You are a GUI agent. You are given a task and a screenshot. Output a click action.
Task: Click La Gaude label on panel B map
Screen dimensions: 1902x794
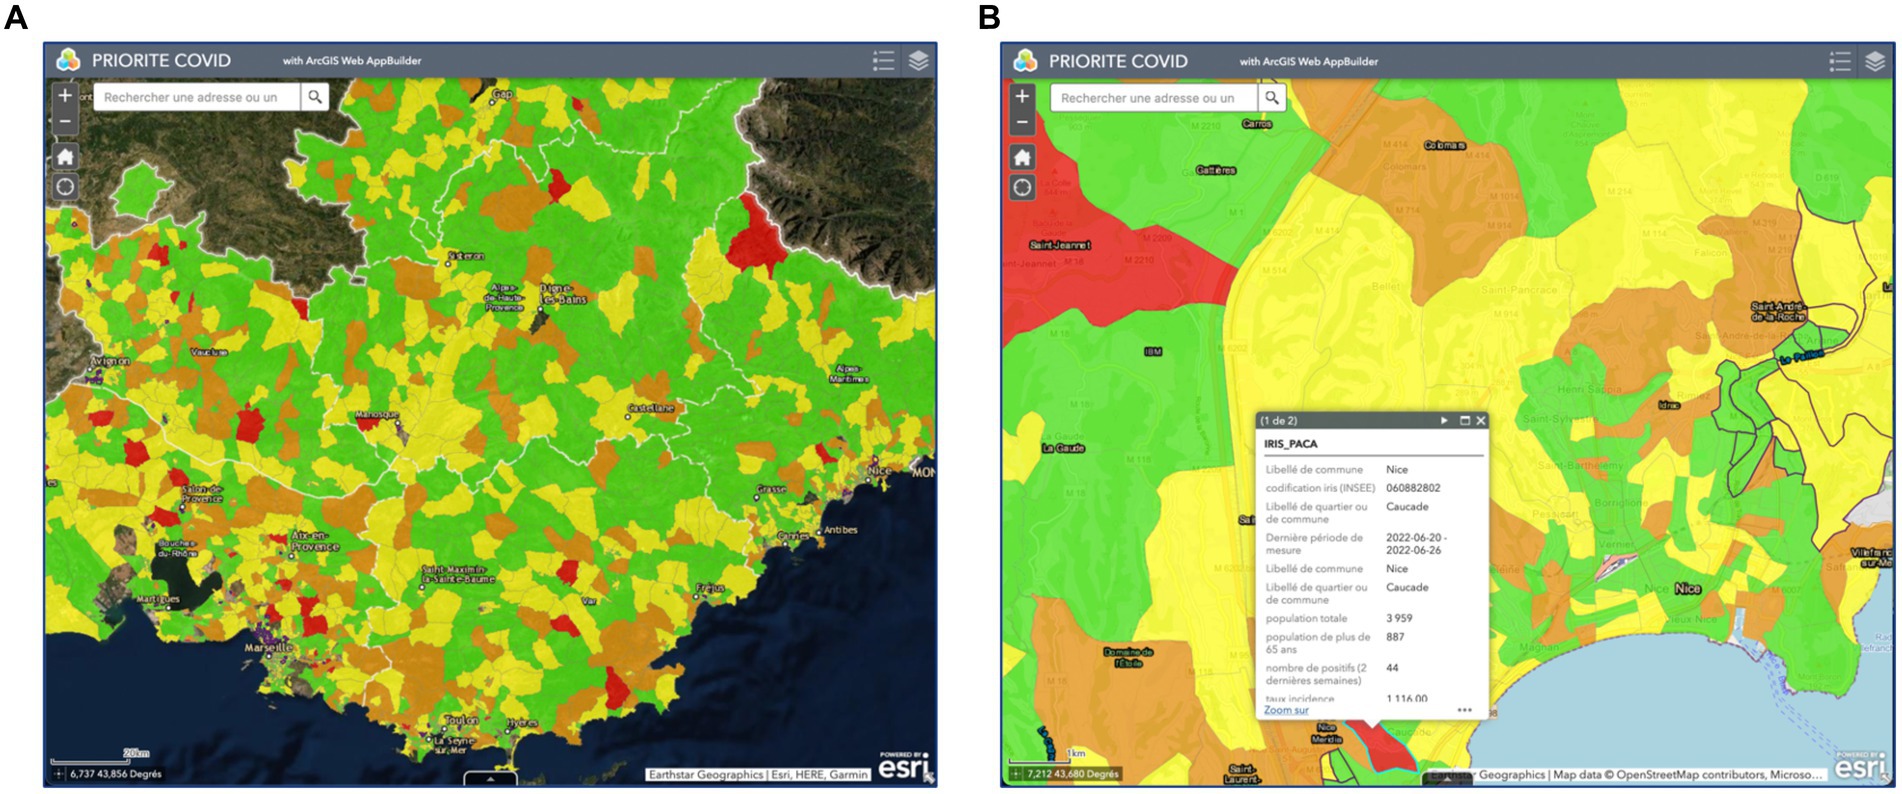tap(1064, 448)
